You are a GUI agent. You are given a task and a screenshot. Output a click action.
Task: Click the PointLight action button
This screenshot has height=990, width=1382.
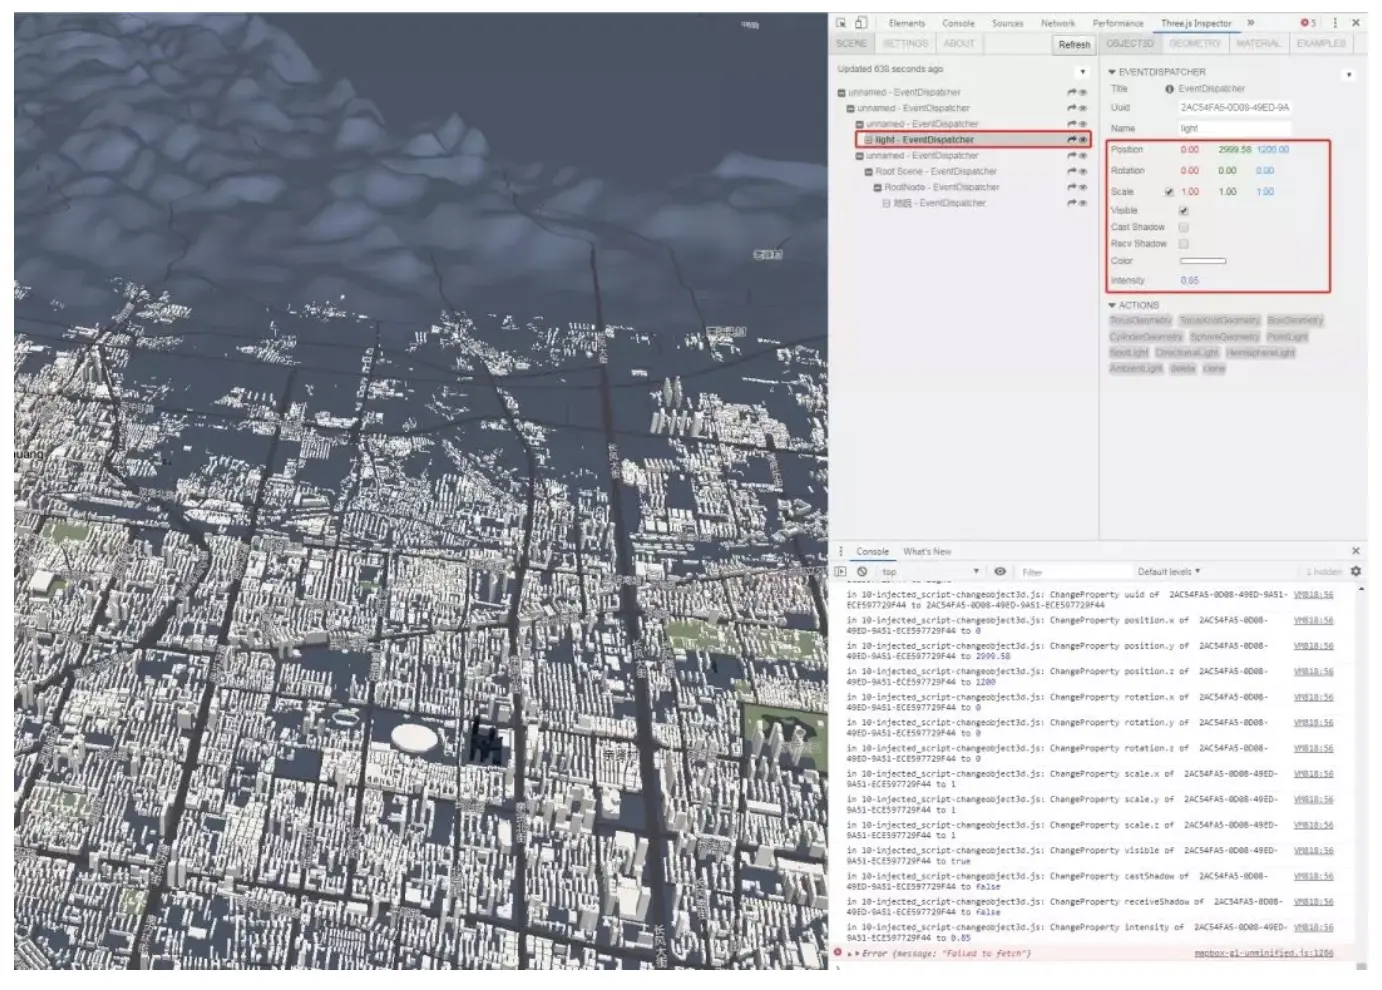click(1287, 337)
